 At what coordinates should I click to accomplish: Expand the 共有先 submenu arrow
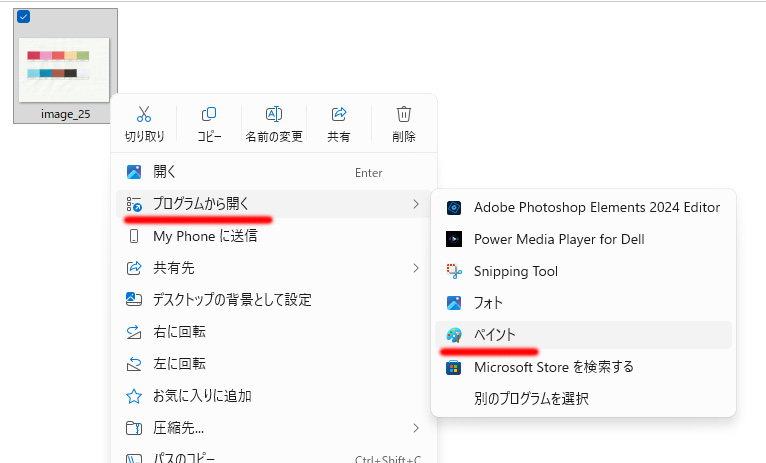point(415,268)
